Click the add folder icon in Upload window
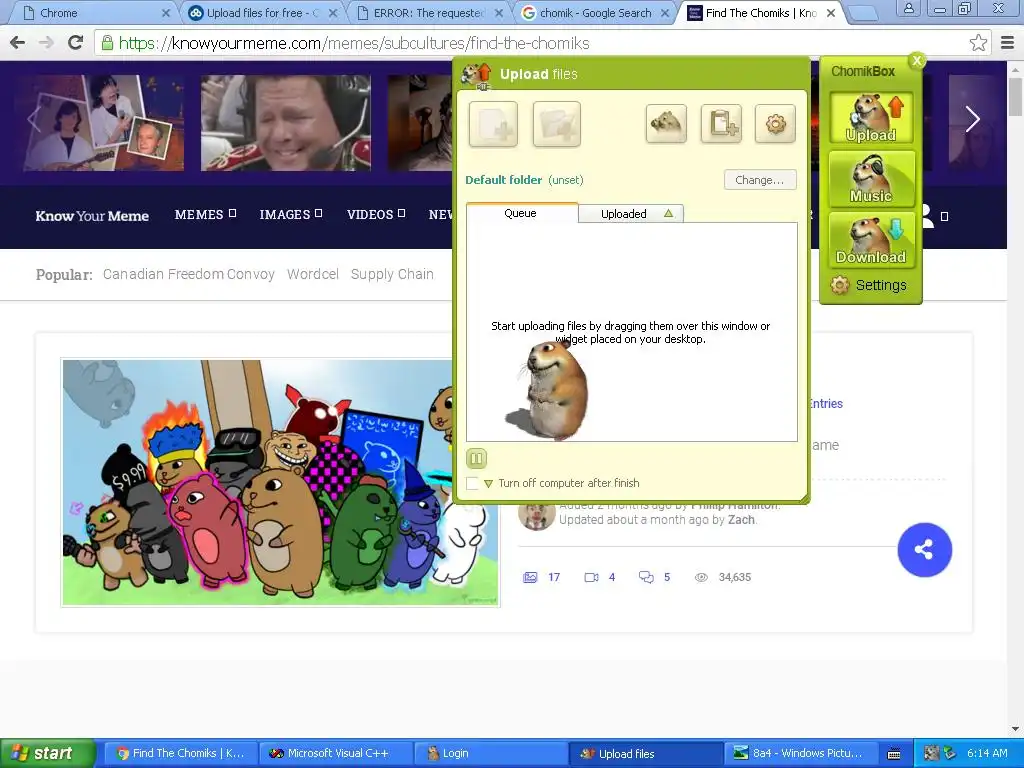 coord(556,123)
